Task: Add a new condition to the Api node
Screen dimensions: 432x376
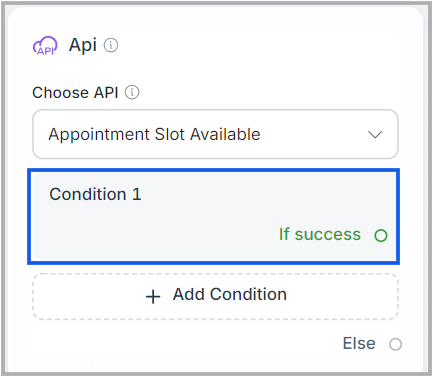Action: [x=215, y=296]
